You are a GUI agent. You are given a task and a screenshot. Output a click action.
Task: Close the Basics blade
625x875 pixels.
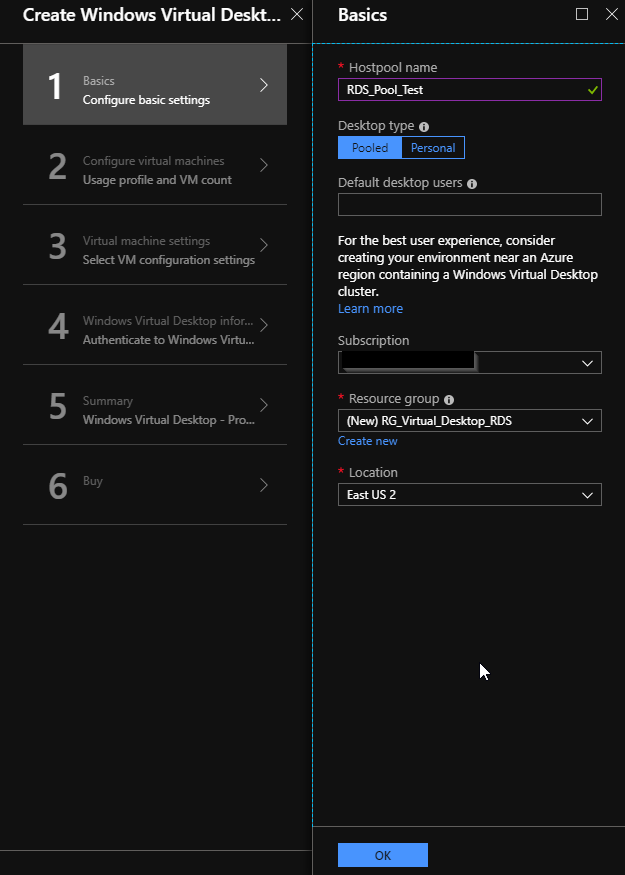click(x=612, y=15)
